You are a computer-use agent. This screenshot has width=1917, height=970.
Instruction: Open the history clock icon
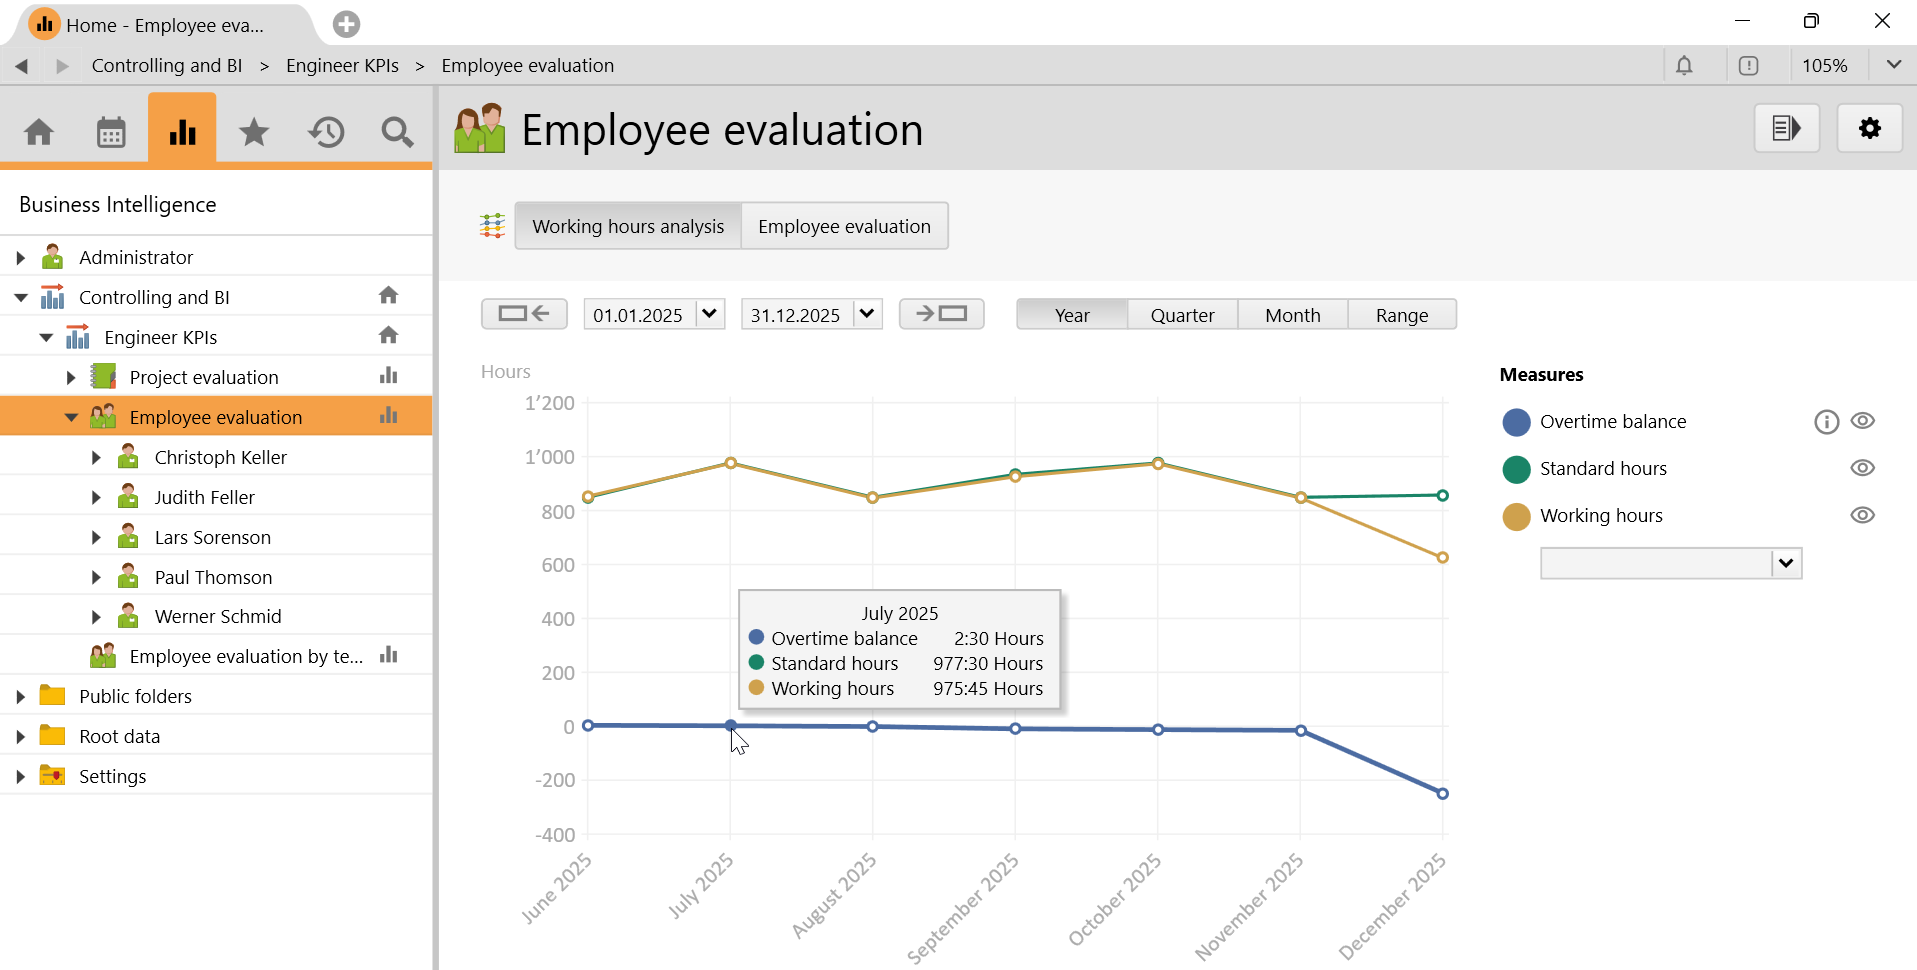[x=326, y=132]
